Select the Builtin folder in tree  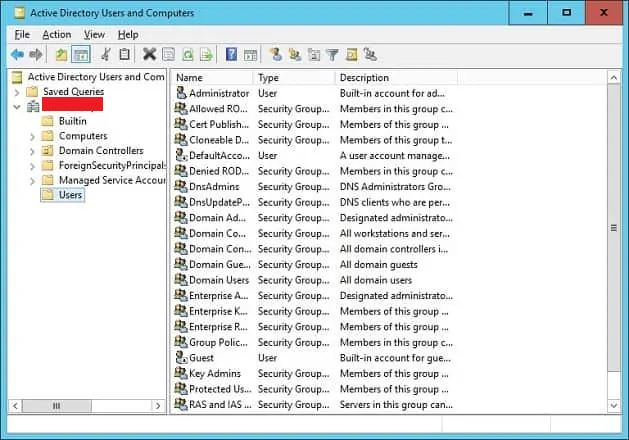73,121
